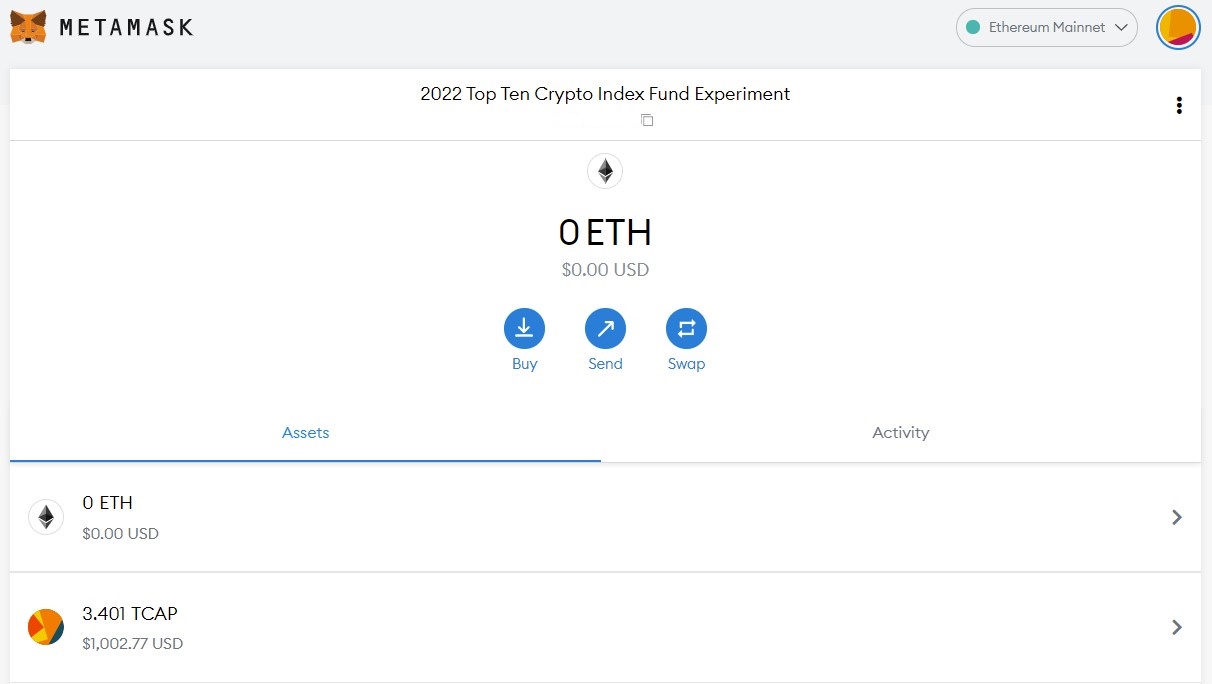Click the Ethereum logo above the balance
The height and width of the screenshot is (684, 1212).
point(605,172)
